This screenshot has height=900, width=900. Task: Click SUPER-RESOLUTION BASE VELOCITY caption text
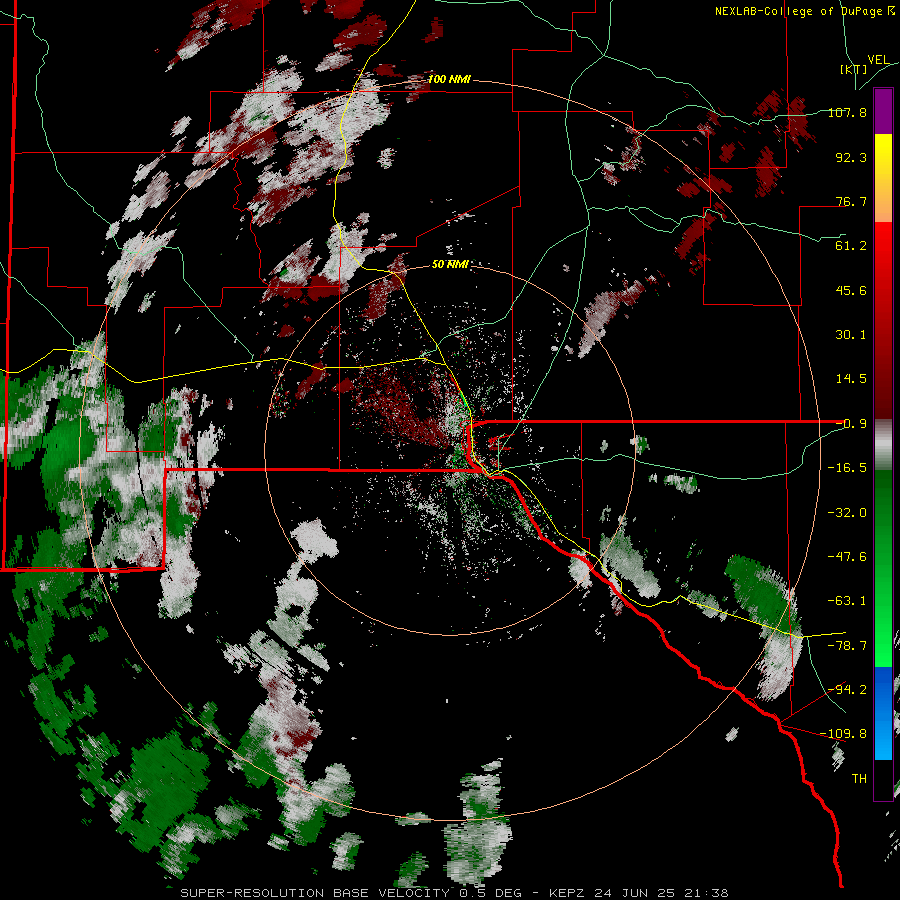point(317,893)
